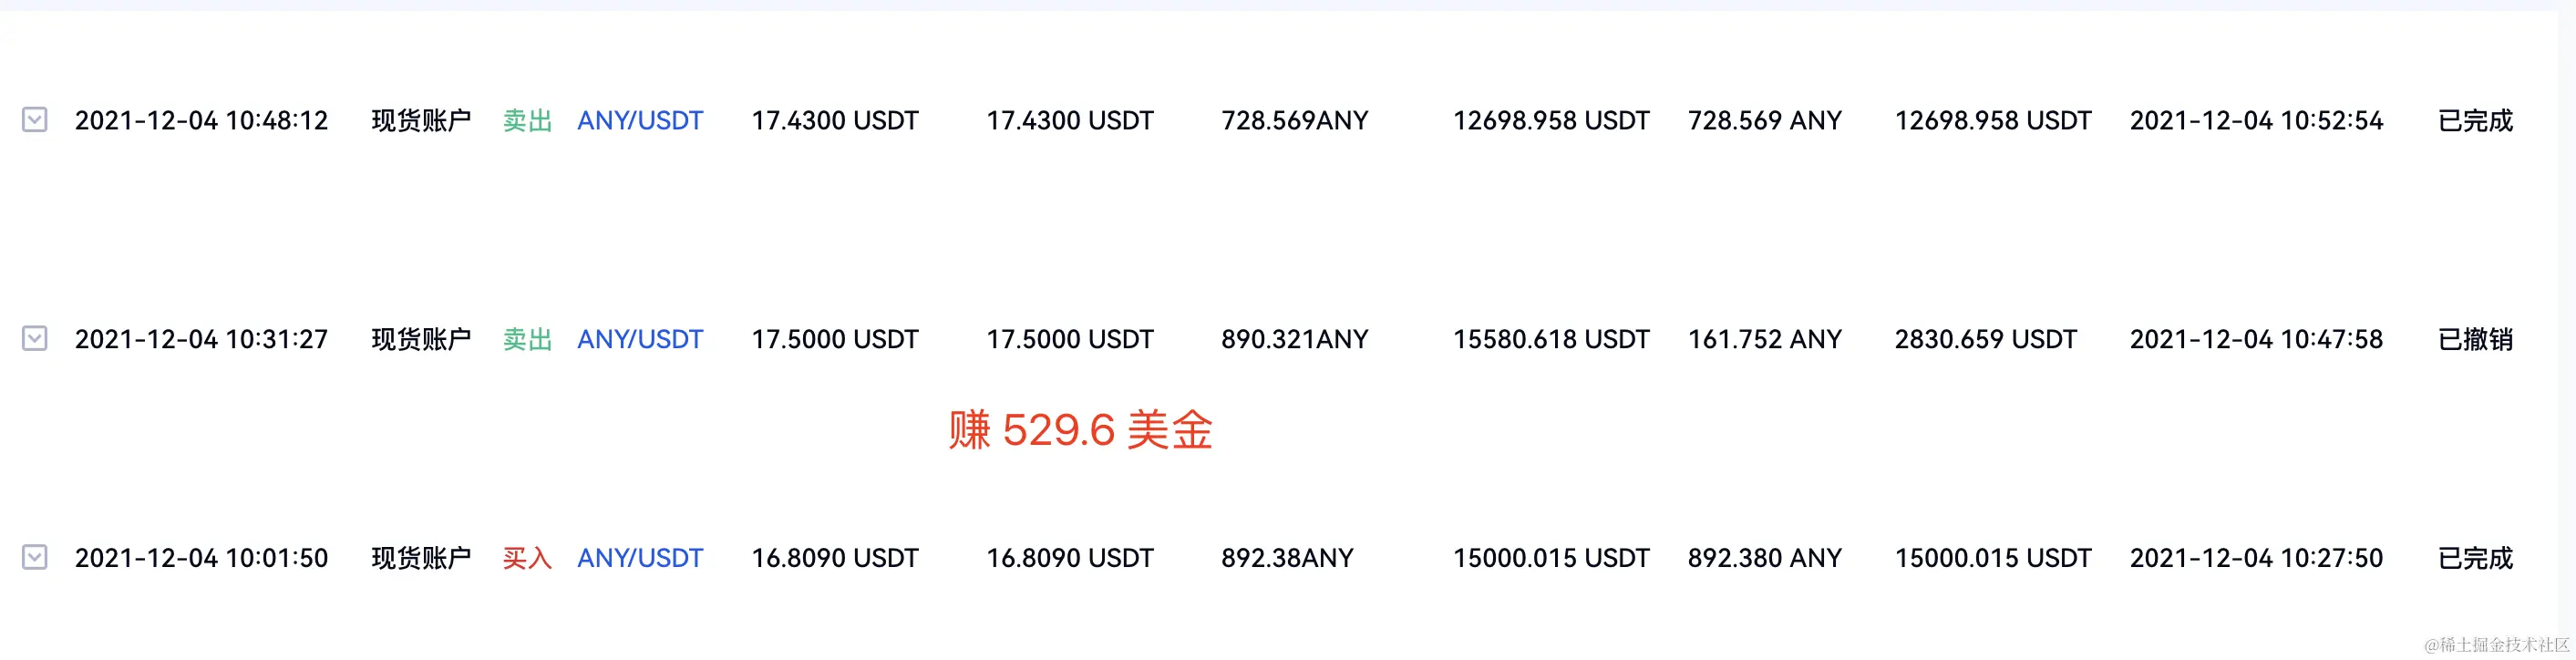The width and height of the screenshot is (2576, 660).
Task: Click the timestamp 2021-12-04 10:48:12
Action: 202,121
